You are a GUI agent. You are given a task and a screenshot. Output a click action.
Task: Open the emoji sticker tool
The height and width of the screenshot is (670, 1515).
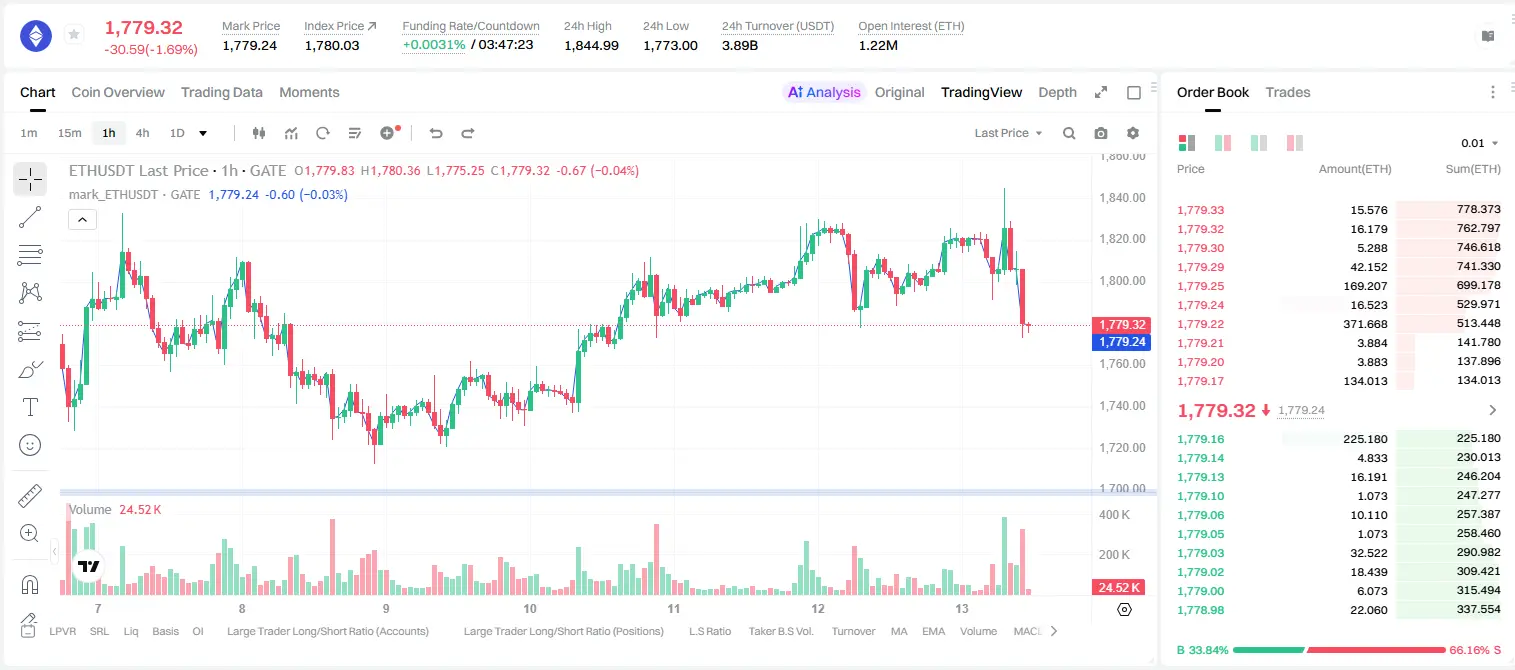pyautogui.click(x=30, y=445)
